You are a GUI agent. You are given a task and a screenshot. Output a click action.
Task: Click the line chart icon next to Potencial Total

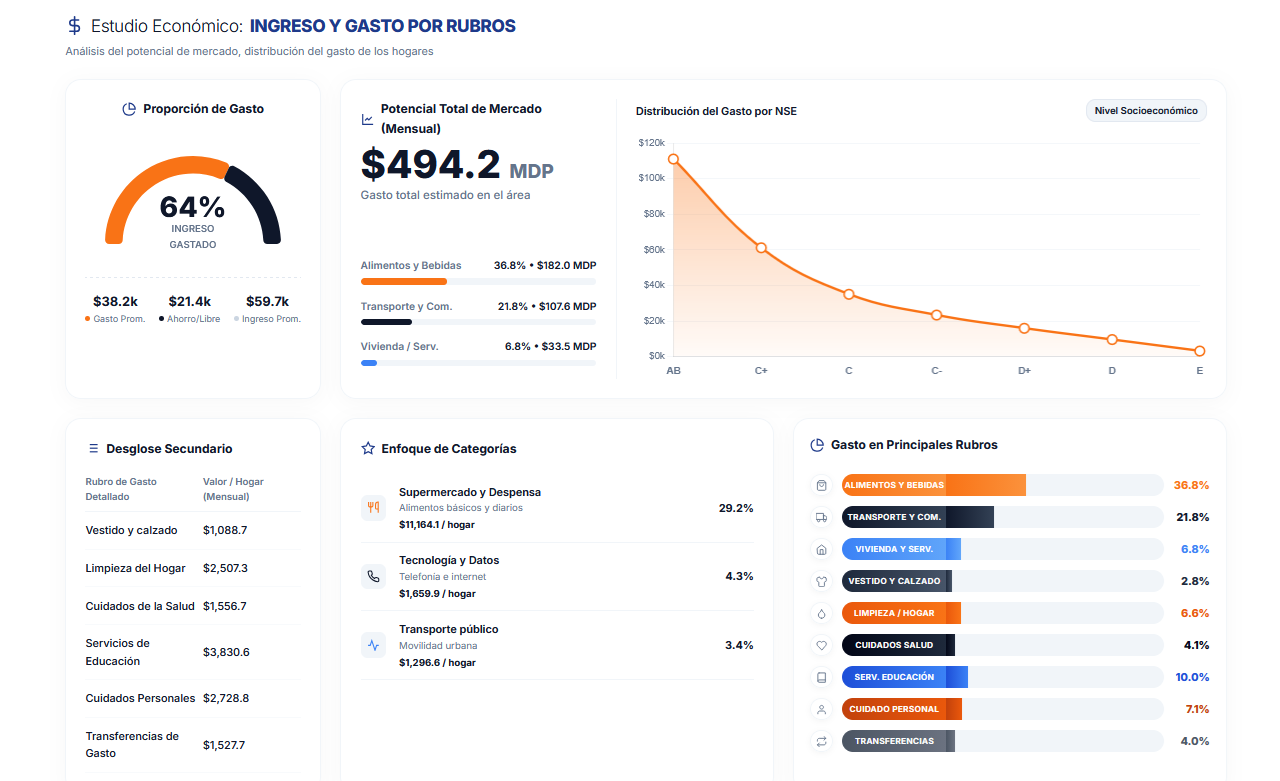(x=367, y=120)
